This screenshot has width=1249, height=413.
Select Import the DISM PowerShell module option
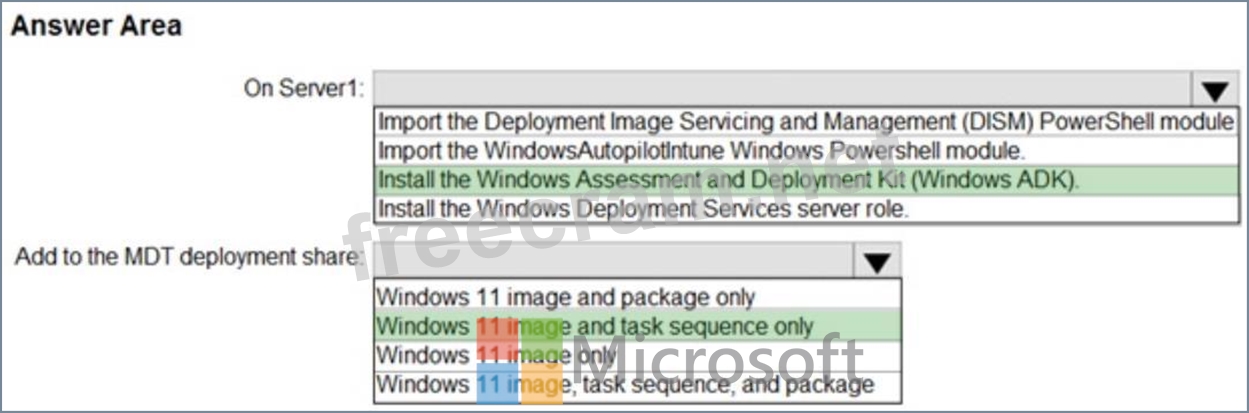[x=805, y=122]
